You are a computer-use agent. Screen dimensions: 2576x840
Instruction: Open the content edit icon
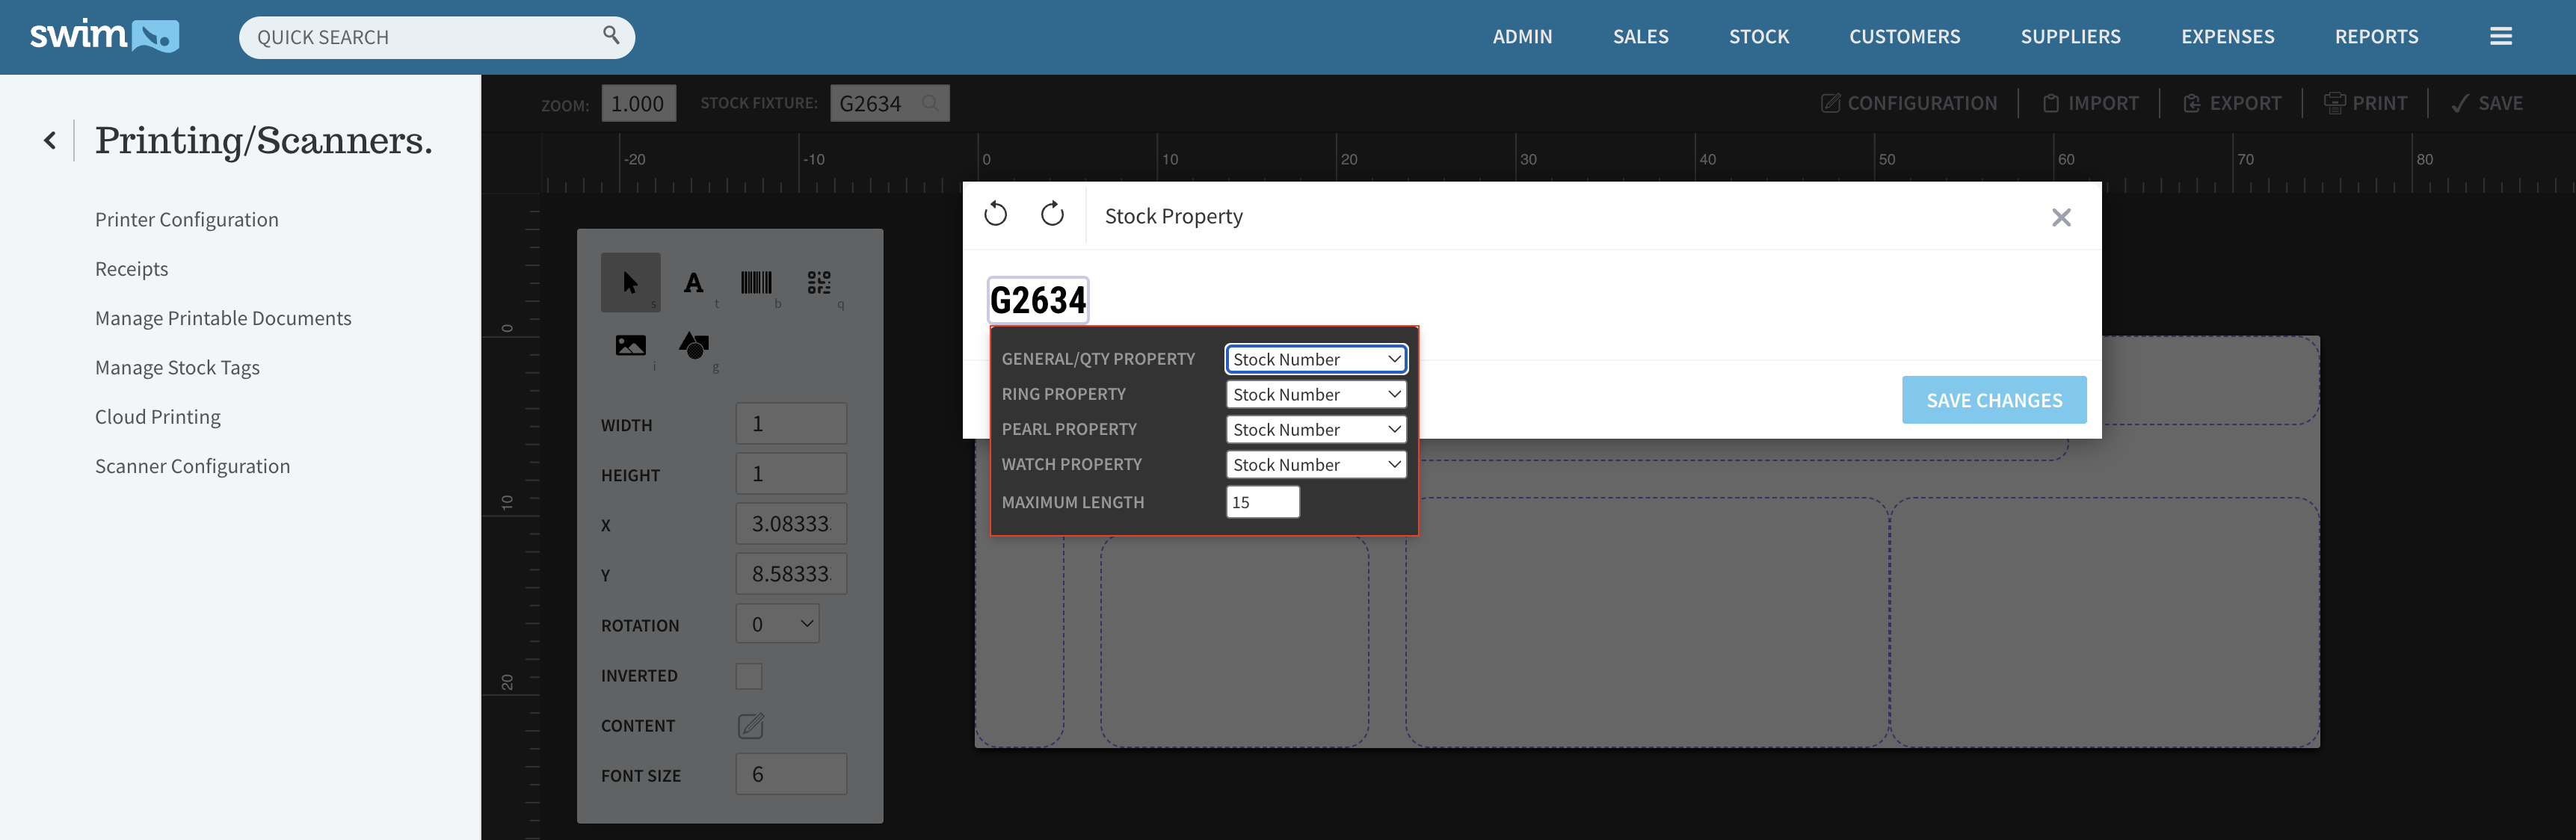(x=751, y=725)
